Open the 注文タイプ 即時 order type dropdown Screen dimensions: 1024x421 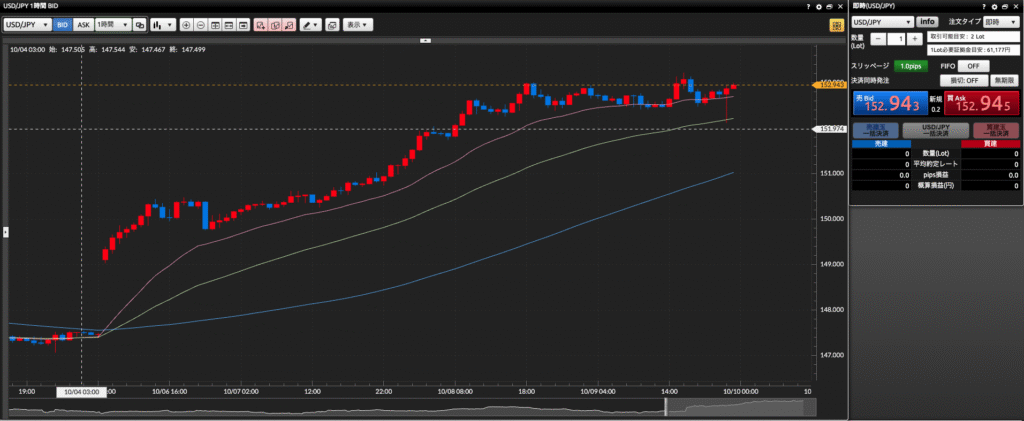[x=1002, y=21]
